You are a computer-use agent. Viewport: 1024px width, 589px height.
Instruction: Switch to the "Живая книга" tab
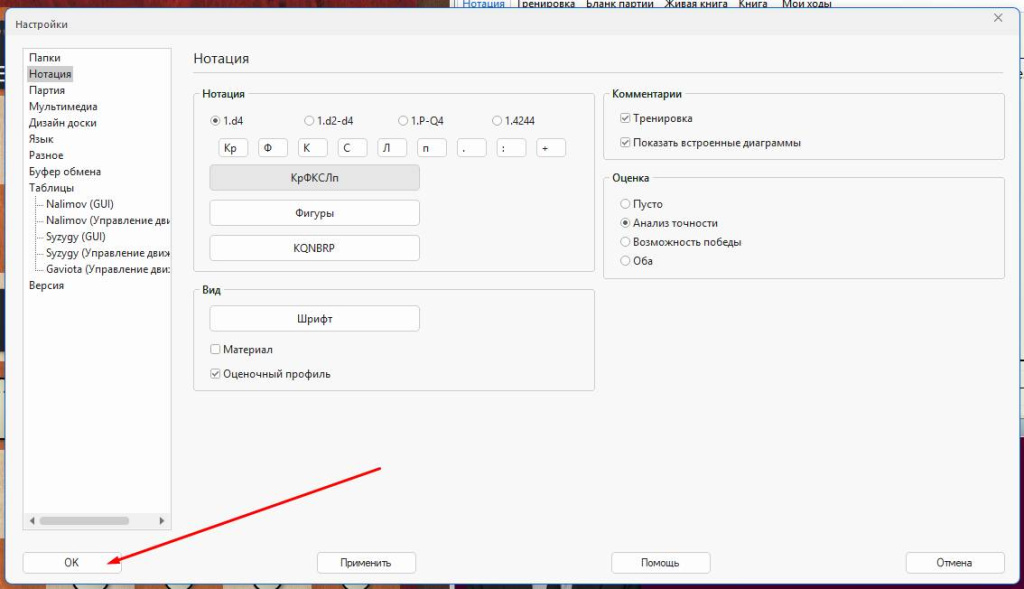point(696,4)
